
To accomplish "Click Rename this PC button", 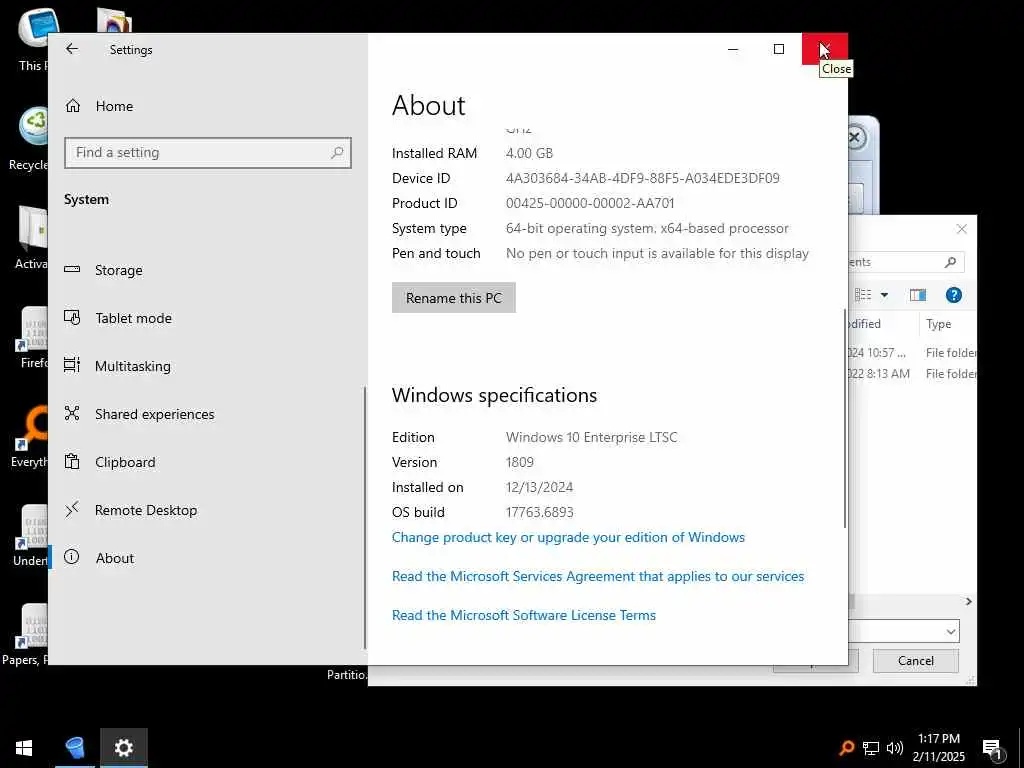I will point(453,298).
